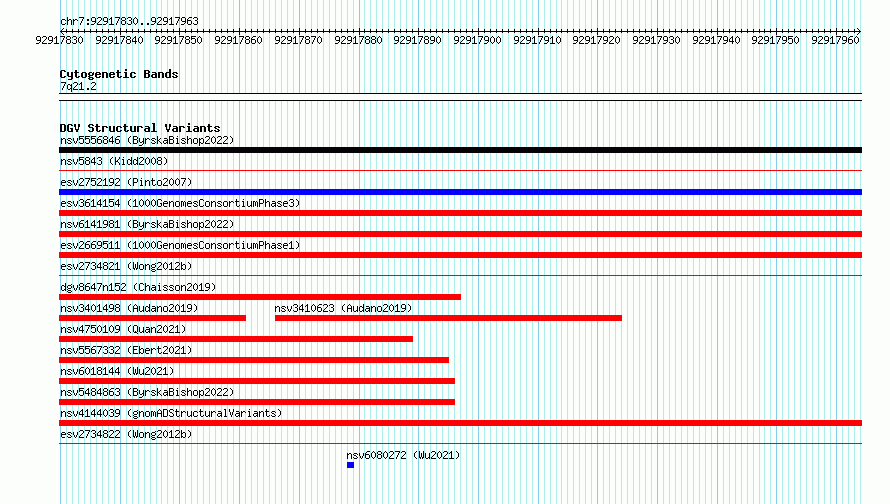The image size is (890, 504).
Task: Click ruler position 92917930
Action: click(x=656, y=40)
